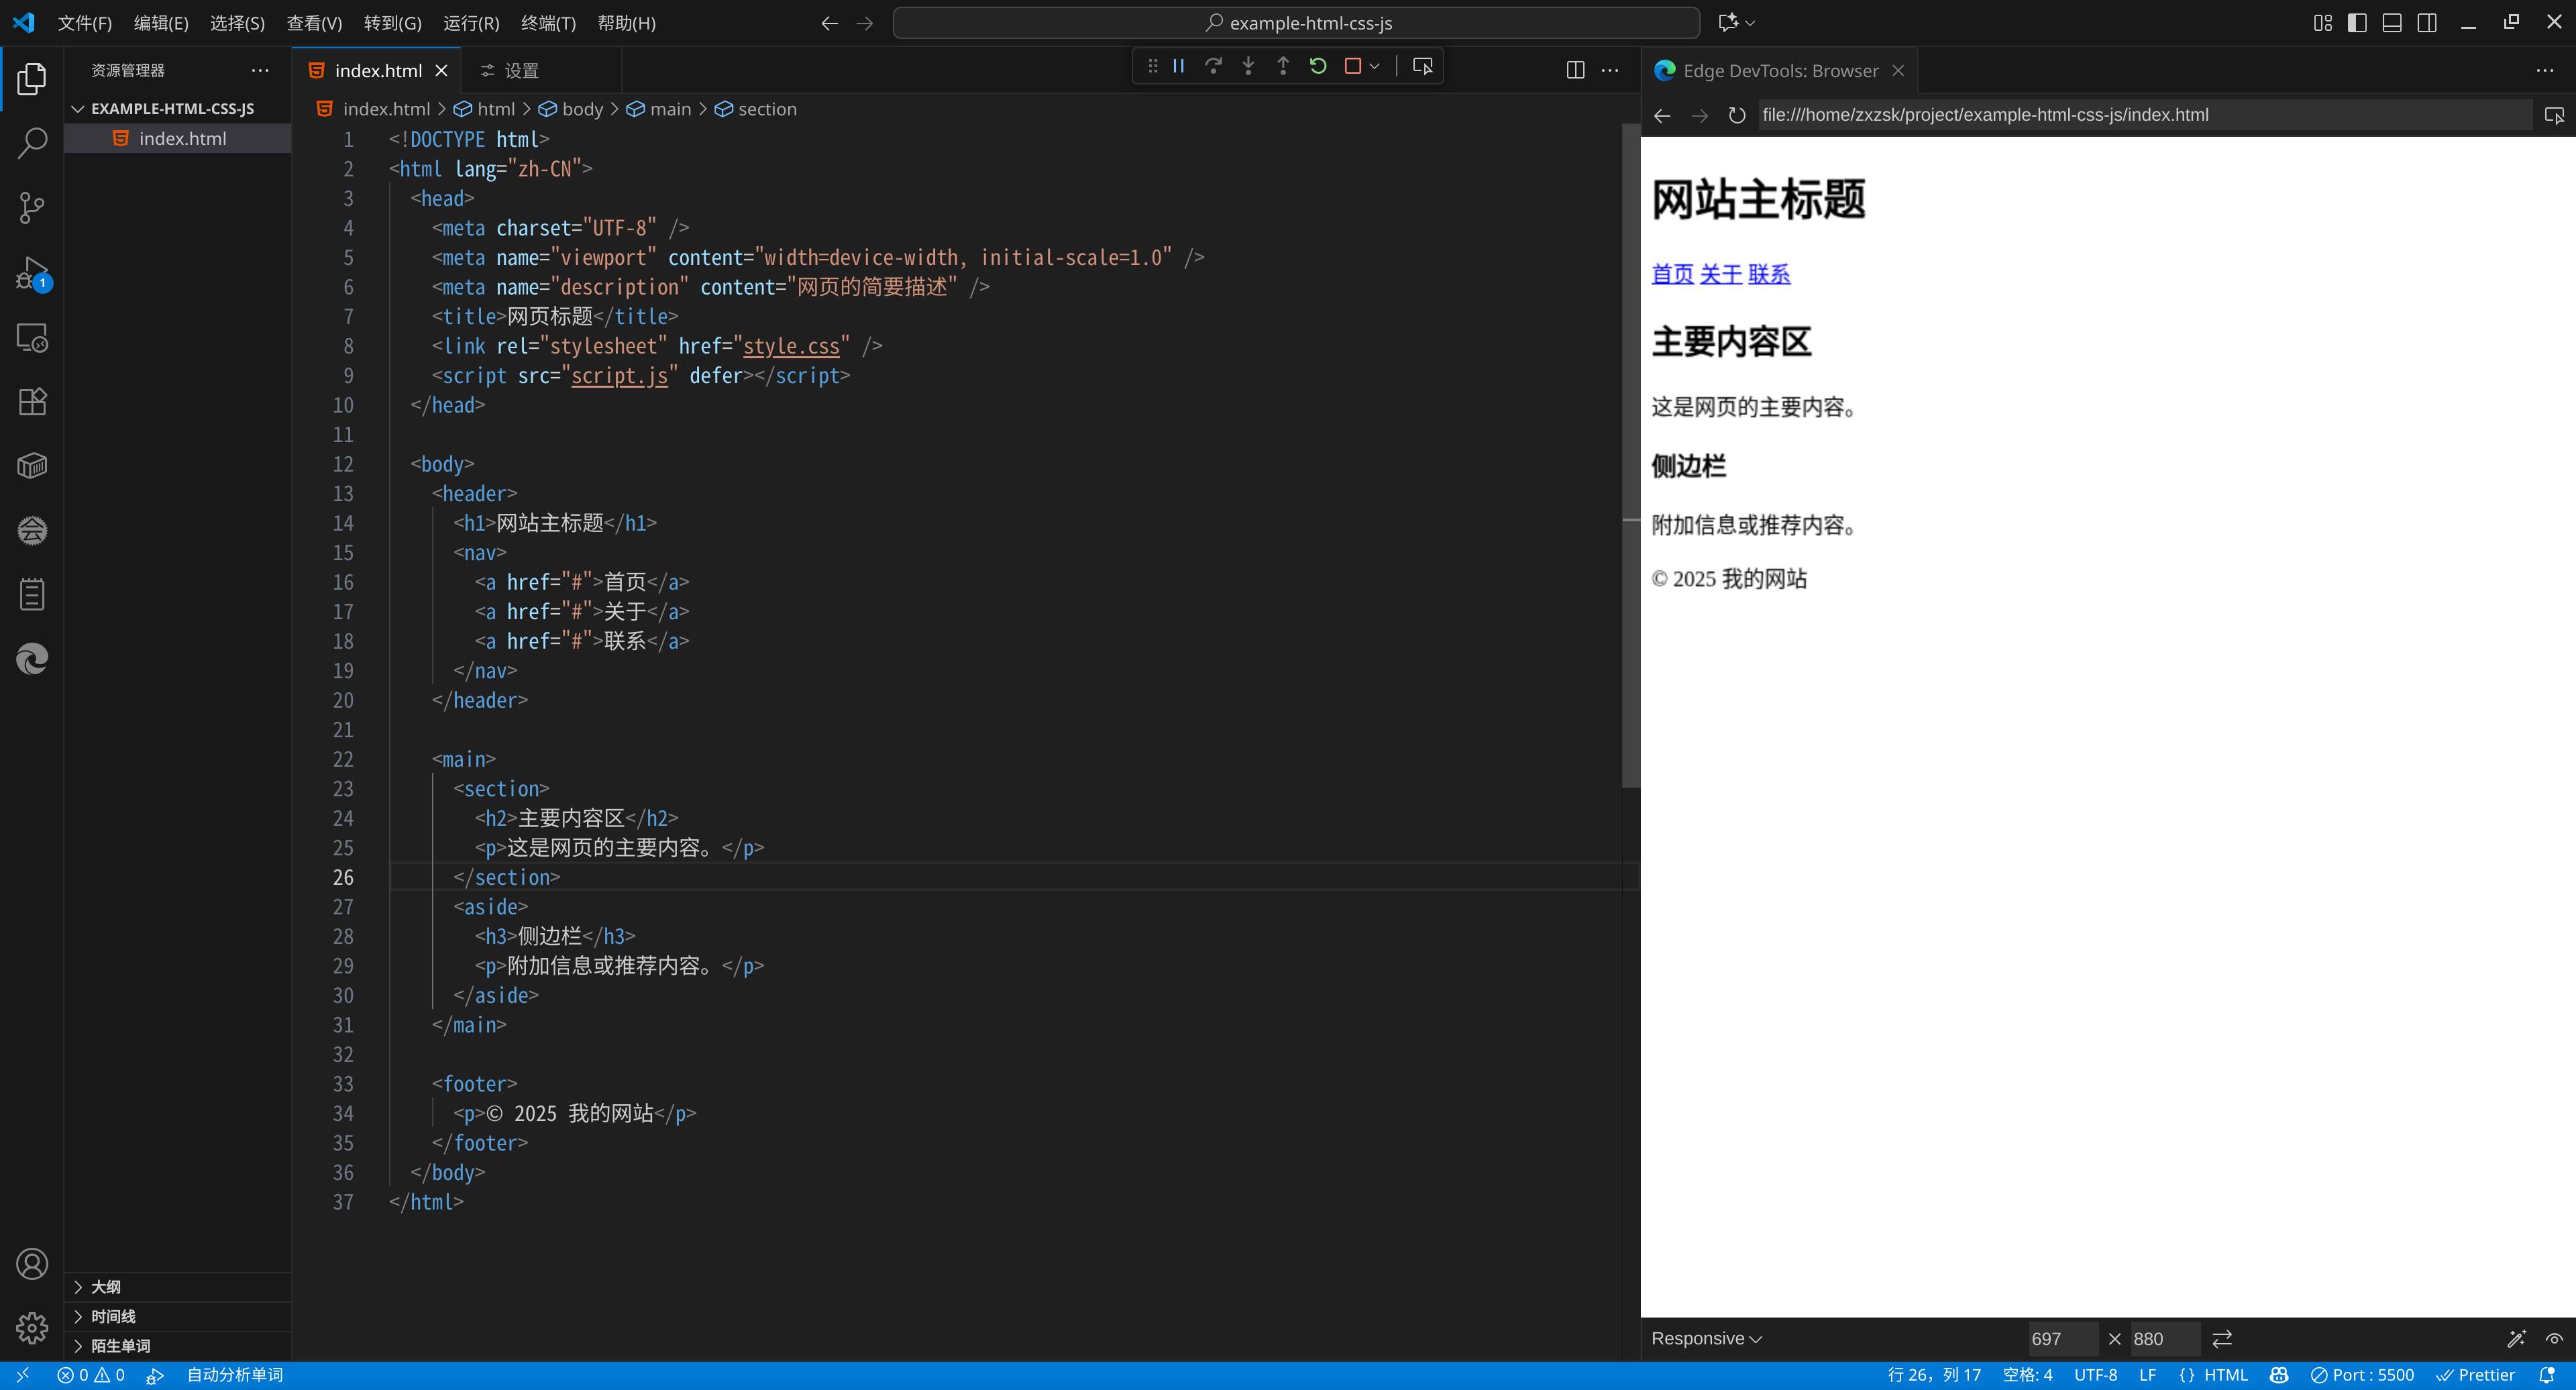Toggle the bottom panel layout button
The height and width of the screenshot is (1390, 2576).
(x=2392, y=23)
